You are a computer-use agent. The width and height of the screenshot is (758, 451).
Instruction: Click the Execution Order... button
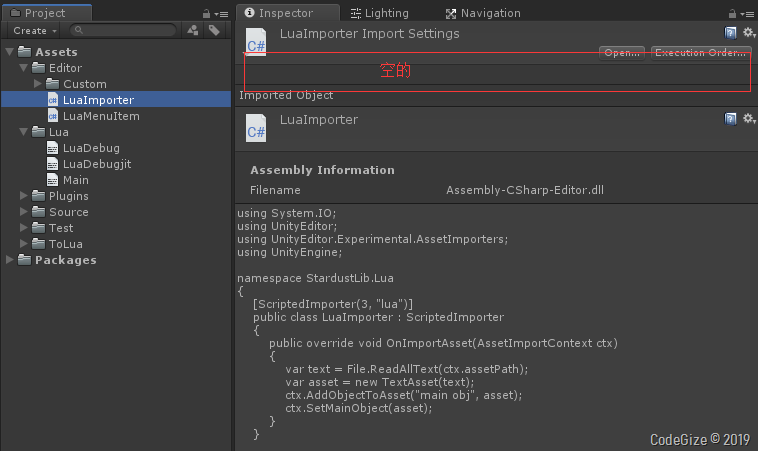tap(700, 52)
